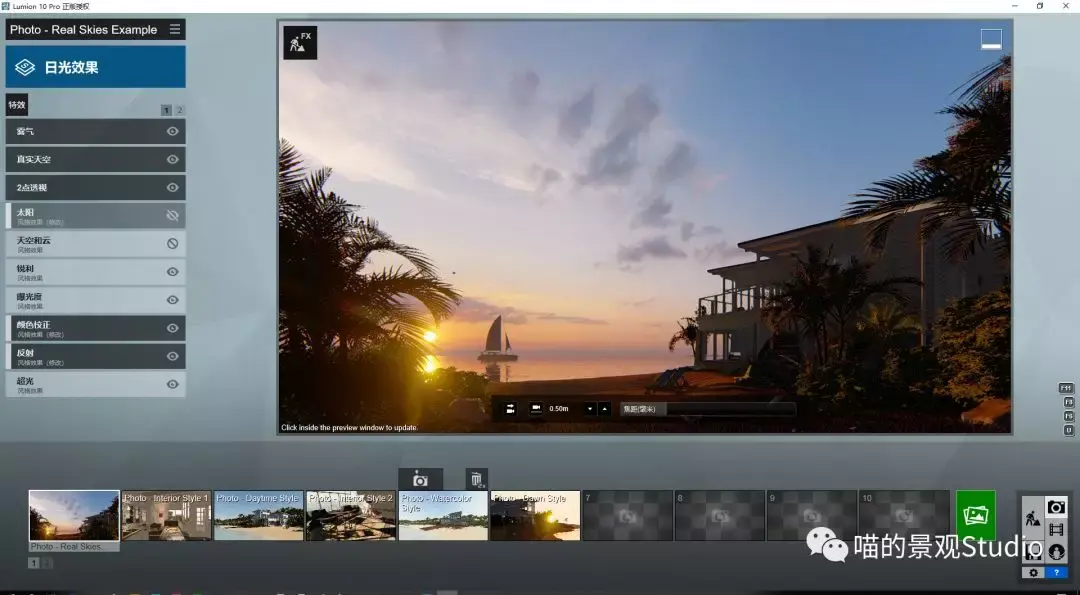Toggle visibility of the 雾气 effect
The image size is (1080, 595).
pos(172,131)
